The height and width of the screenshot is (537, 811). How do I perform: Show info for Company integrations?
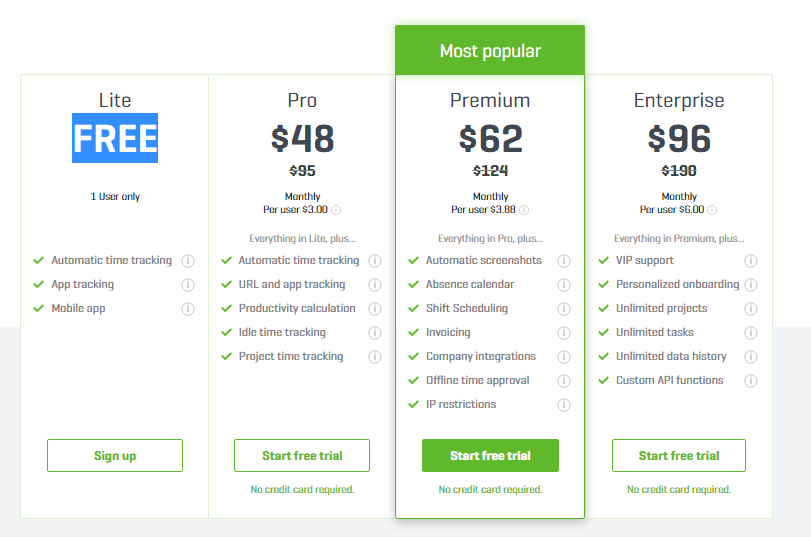564,356
